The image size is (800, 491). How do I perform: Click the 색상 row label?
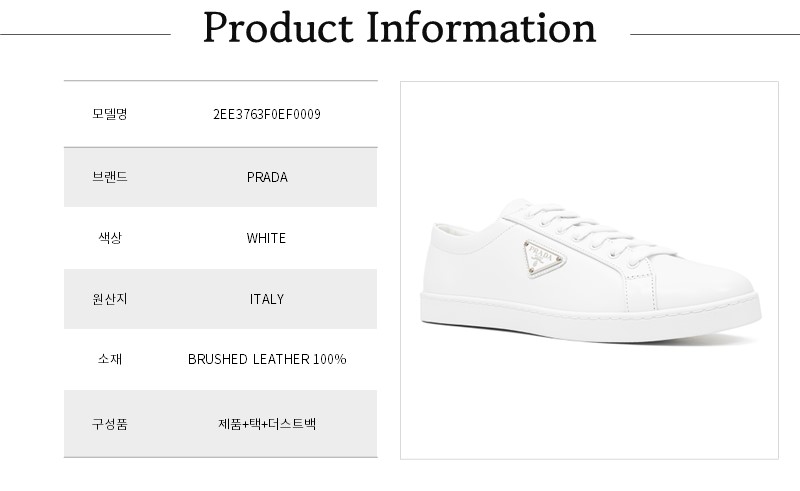click(x=109, y=238)
